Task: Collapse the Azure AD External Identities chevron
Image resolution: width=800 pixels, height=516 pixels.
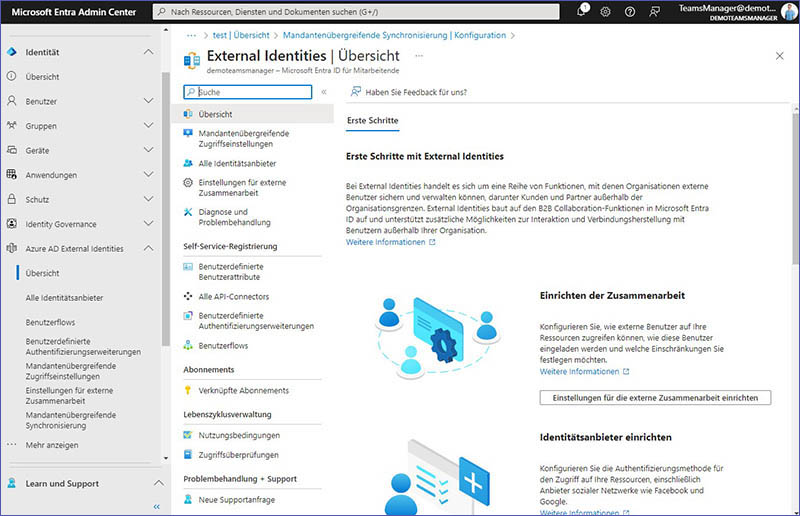Action: coord(148,248)
